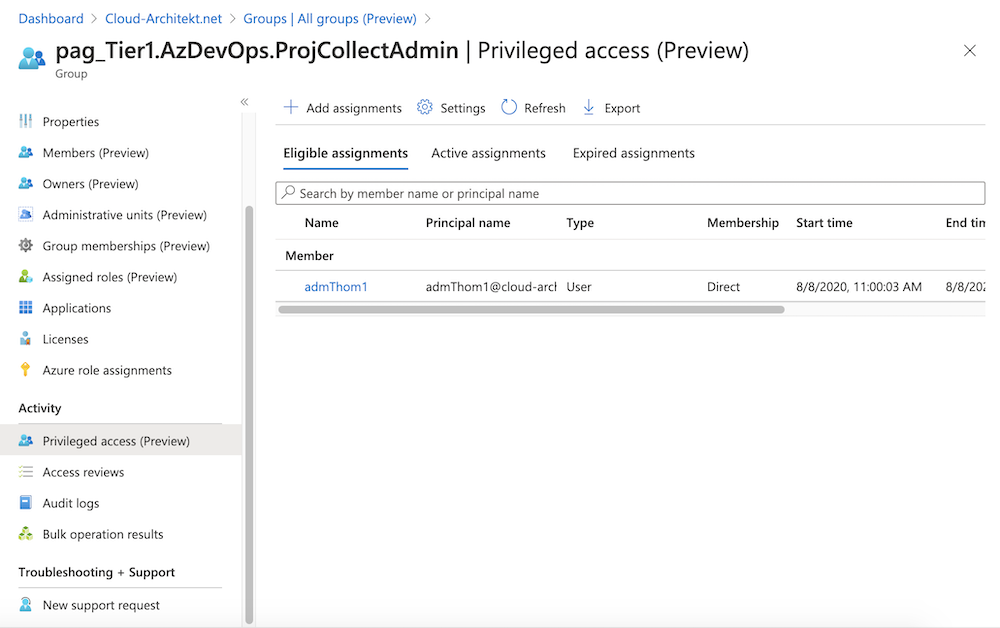Image resolution: width=1000 pixels, height=628 pixels.
Task: Click the Member group row label
Action: 309,256
